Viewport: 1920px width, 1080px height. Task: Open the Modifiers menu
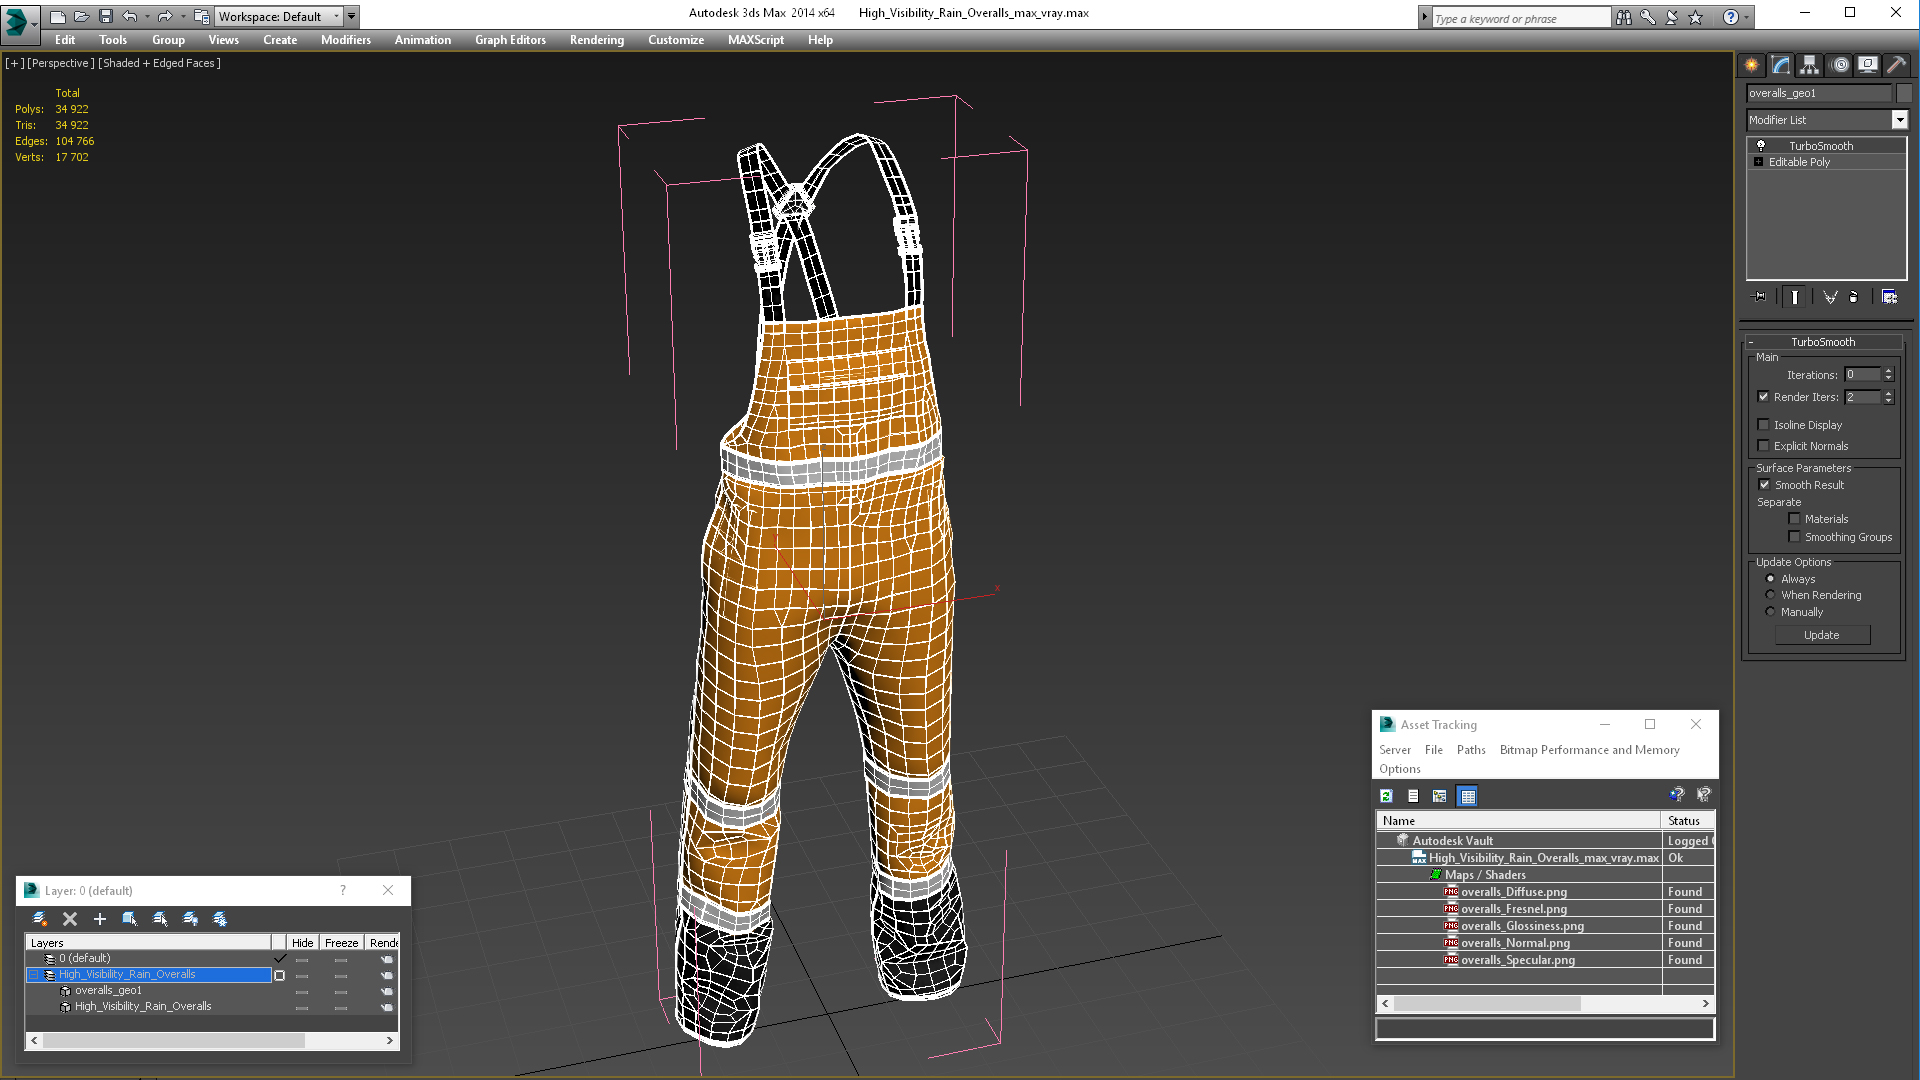(346, 40)
